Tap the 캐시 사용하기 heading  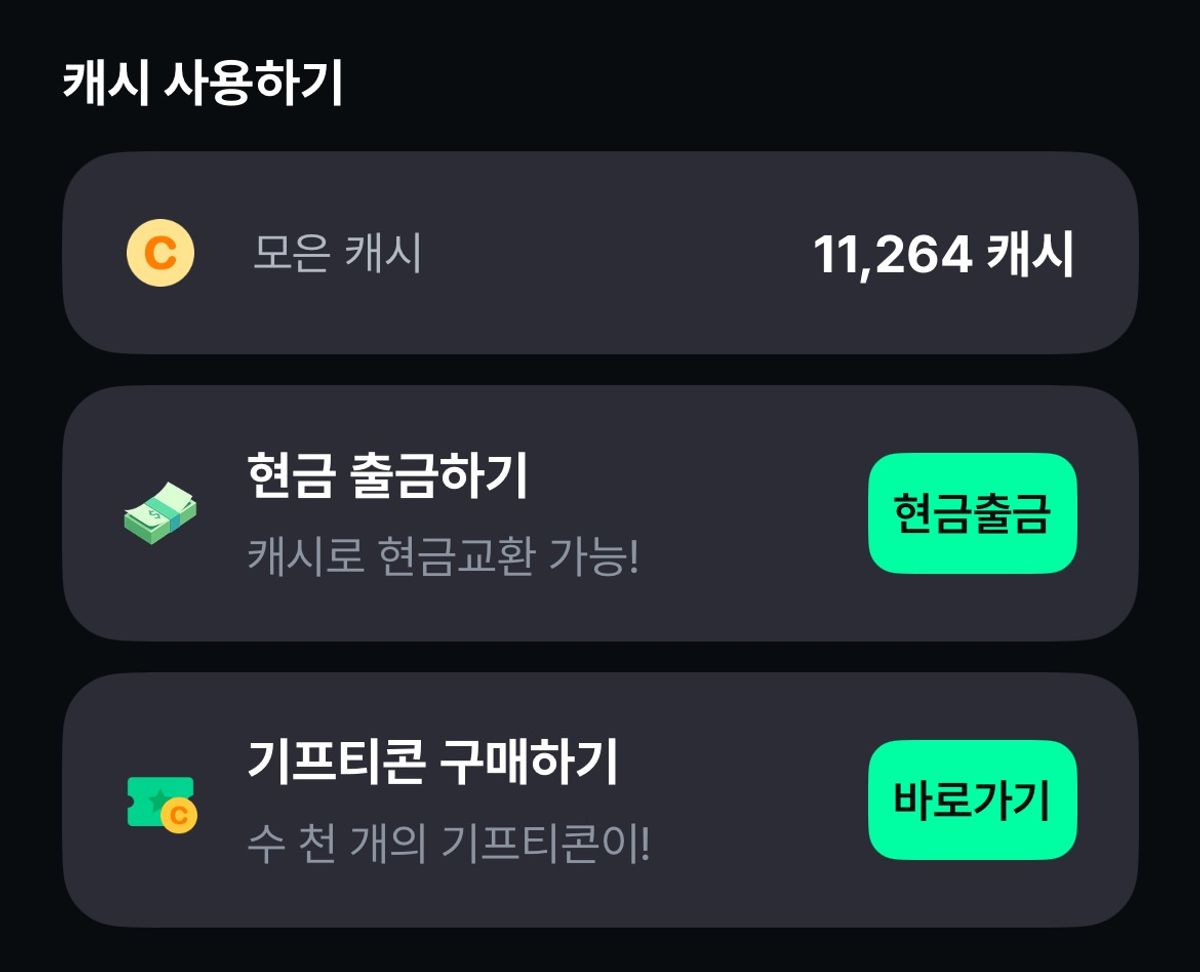(x=203, y=84)
